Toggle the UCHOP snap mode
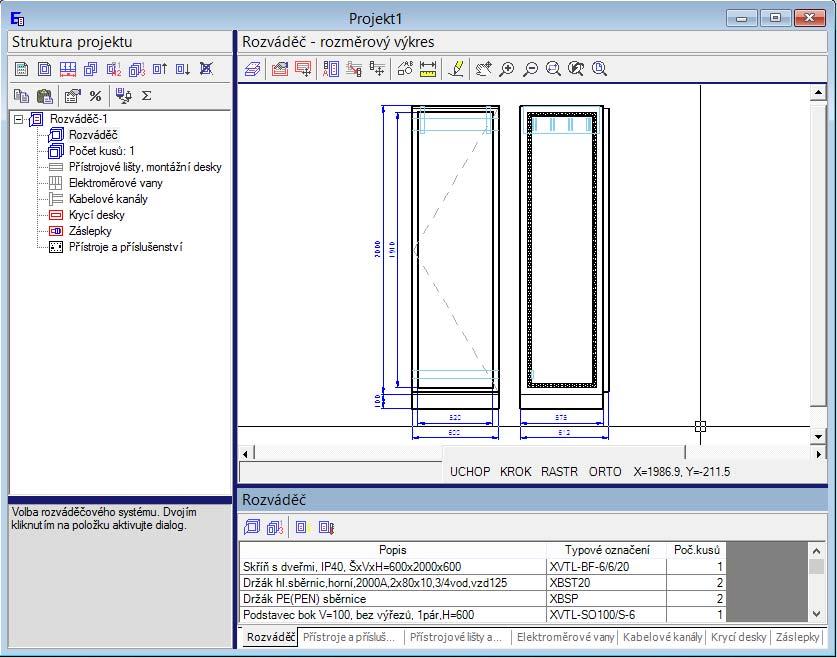The width and height of the screenshot is (837, 658). click(470, 472)
